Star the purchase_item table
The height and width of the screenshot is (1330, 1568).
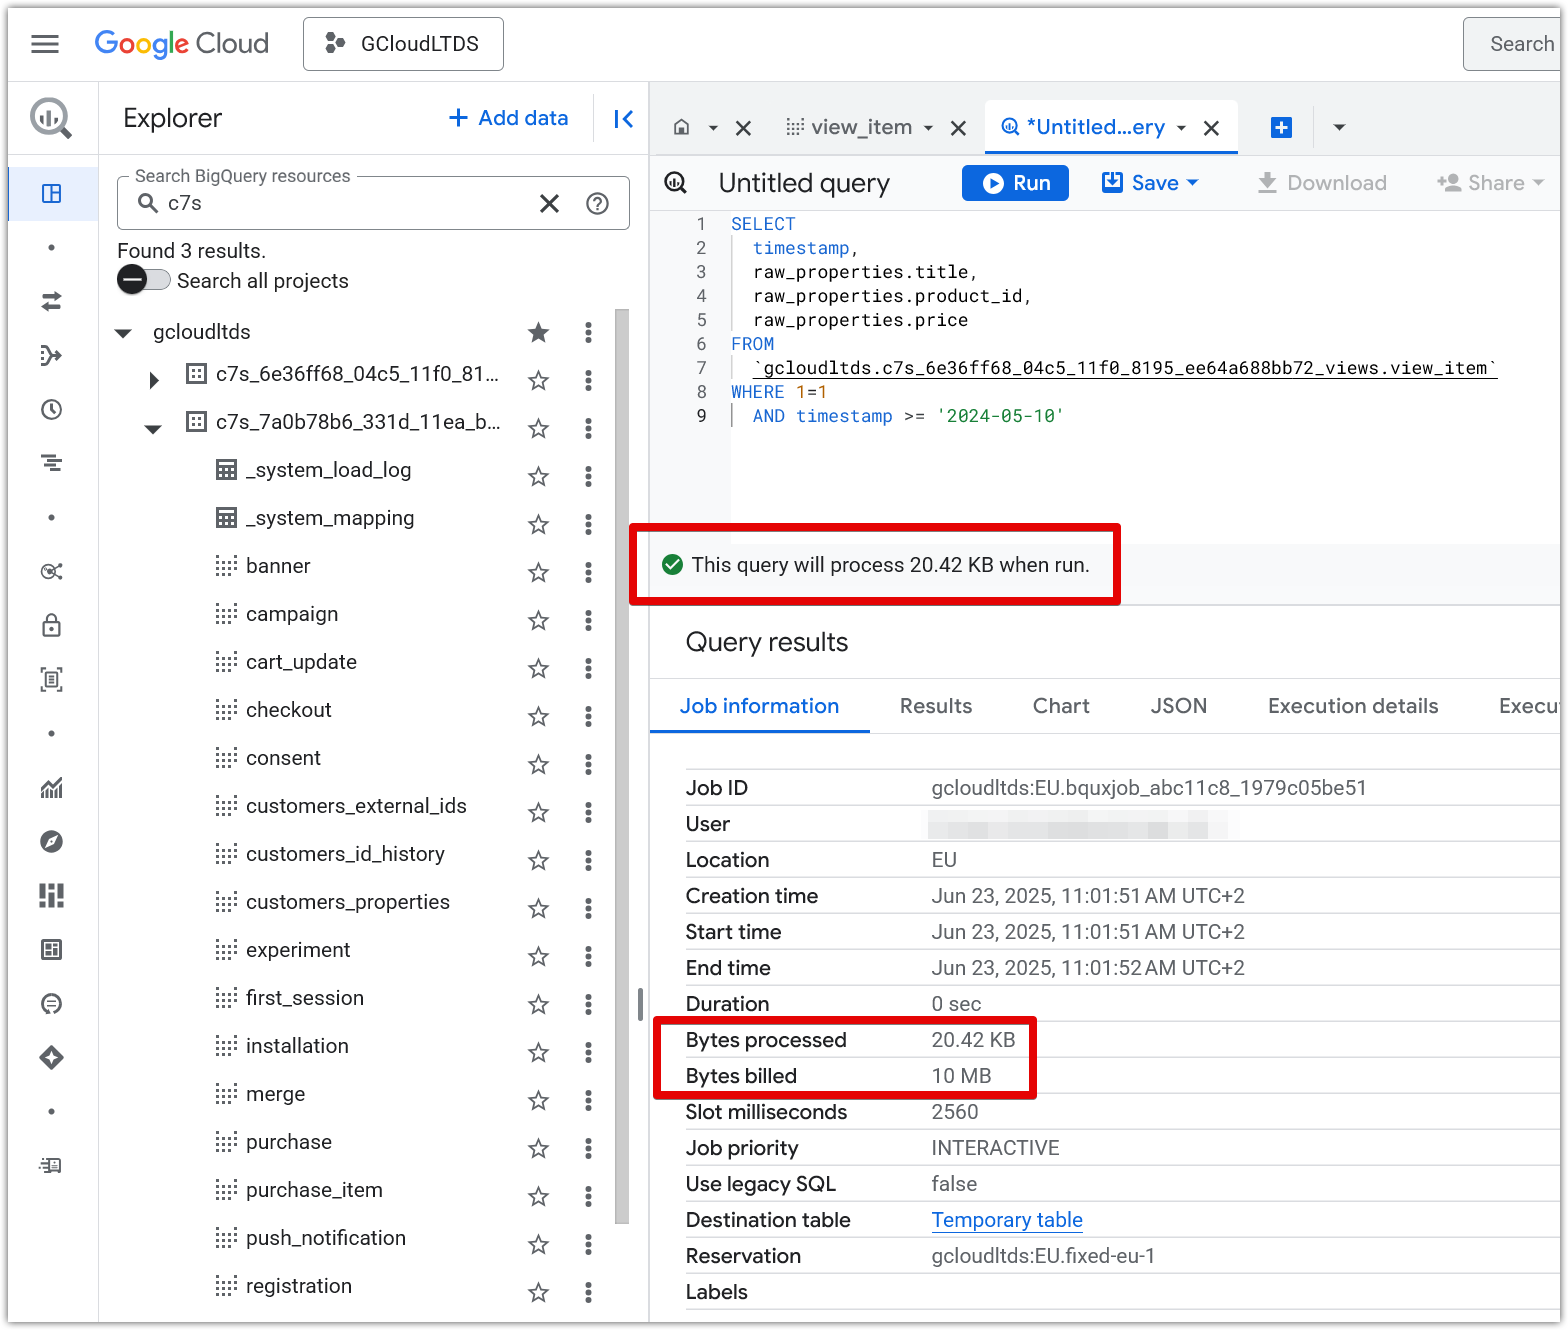538,1196
